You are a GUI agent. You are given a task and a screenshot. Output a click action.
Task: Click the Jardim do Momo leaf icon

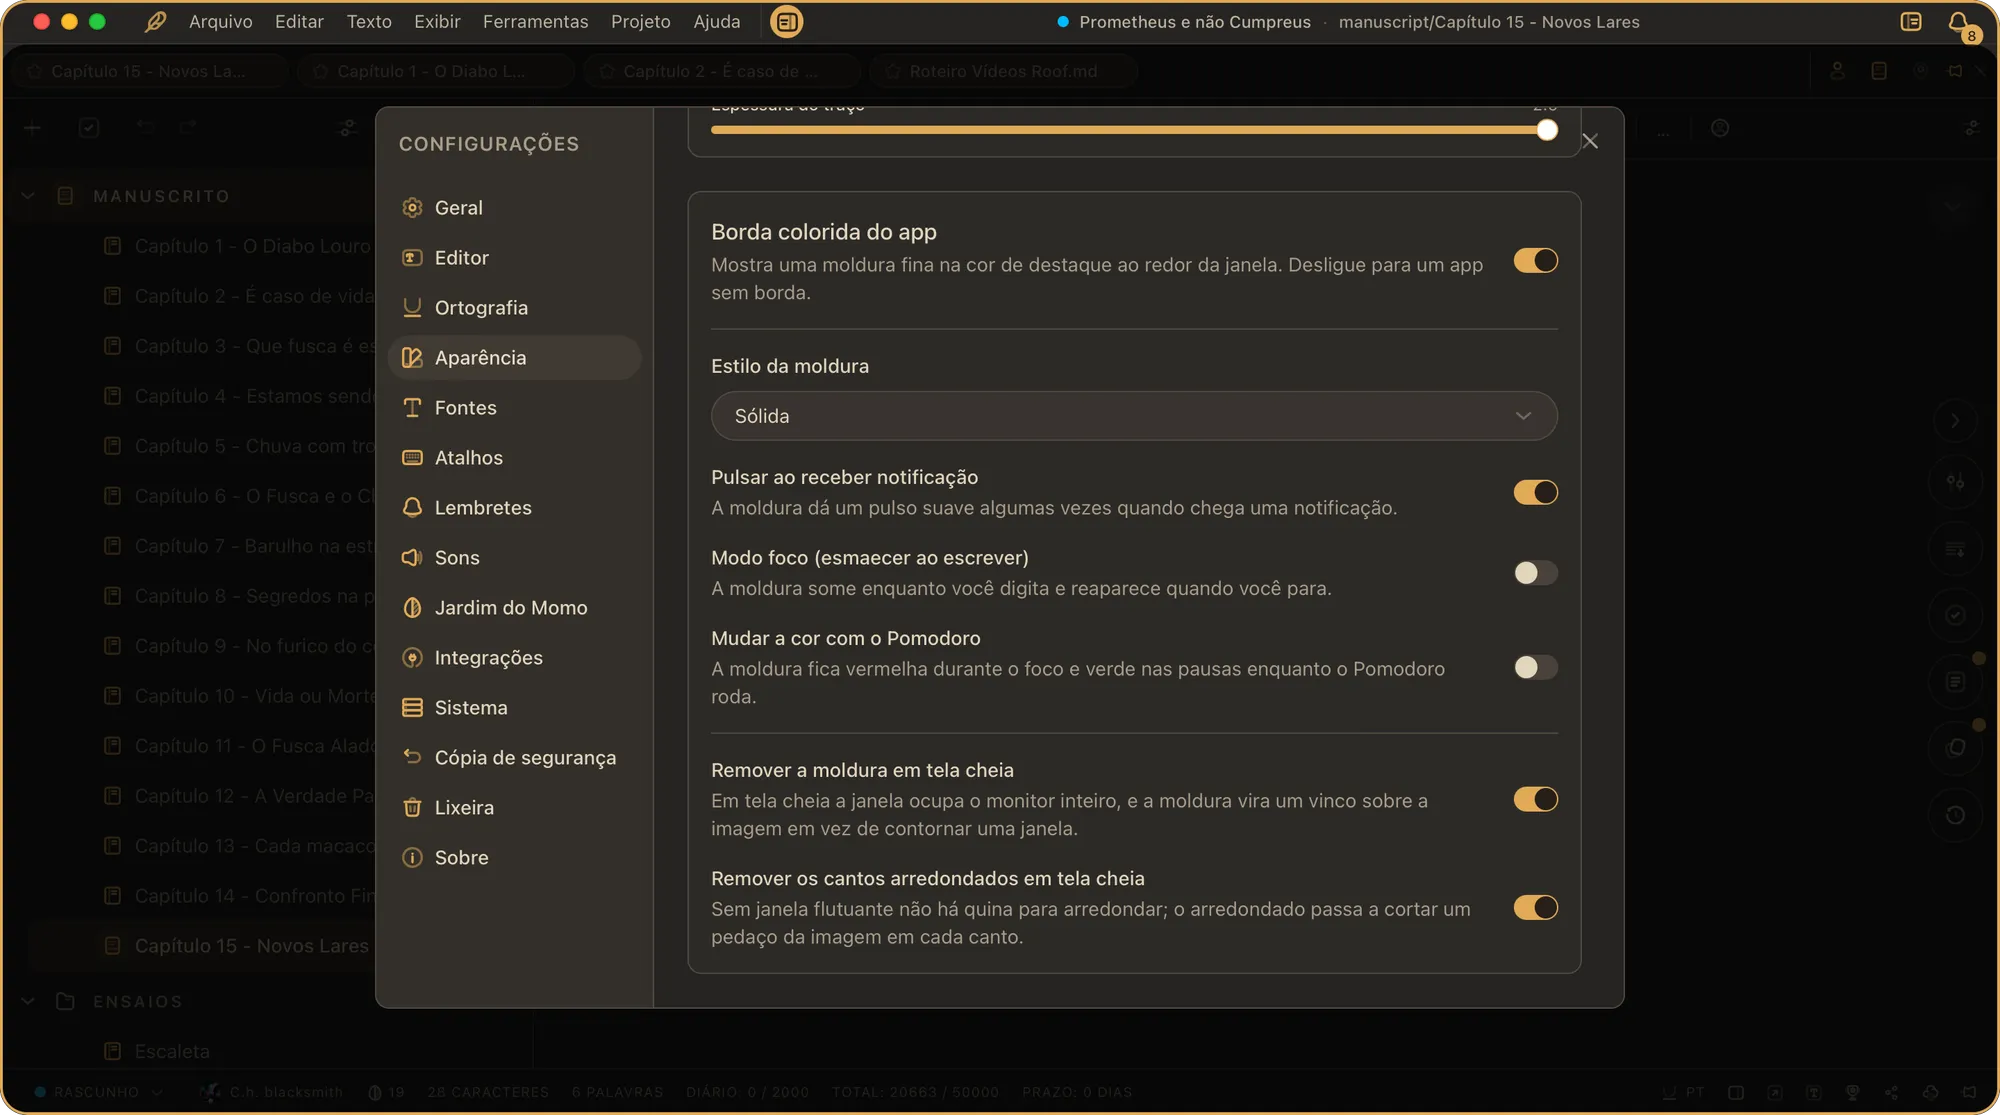(x=412, y=608)
